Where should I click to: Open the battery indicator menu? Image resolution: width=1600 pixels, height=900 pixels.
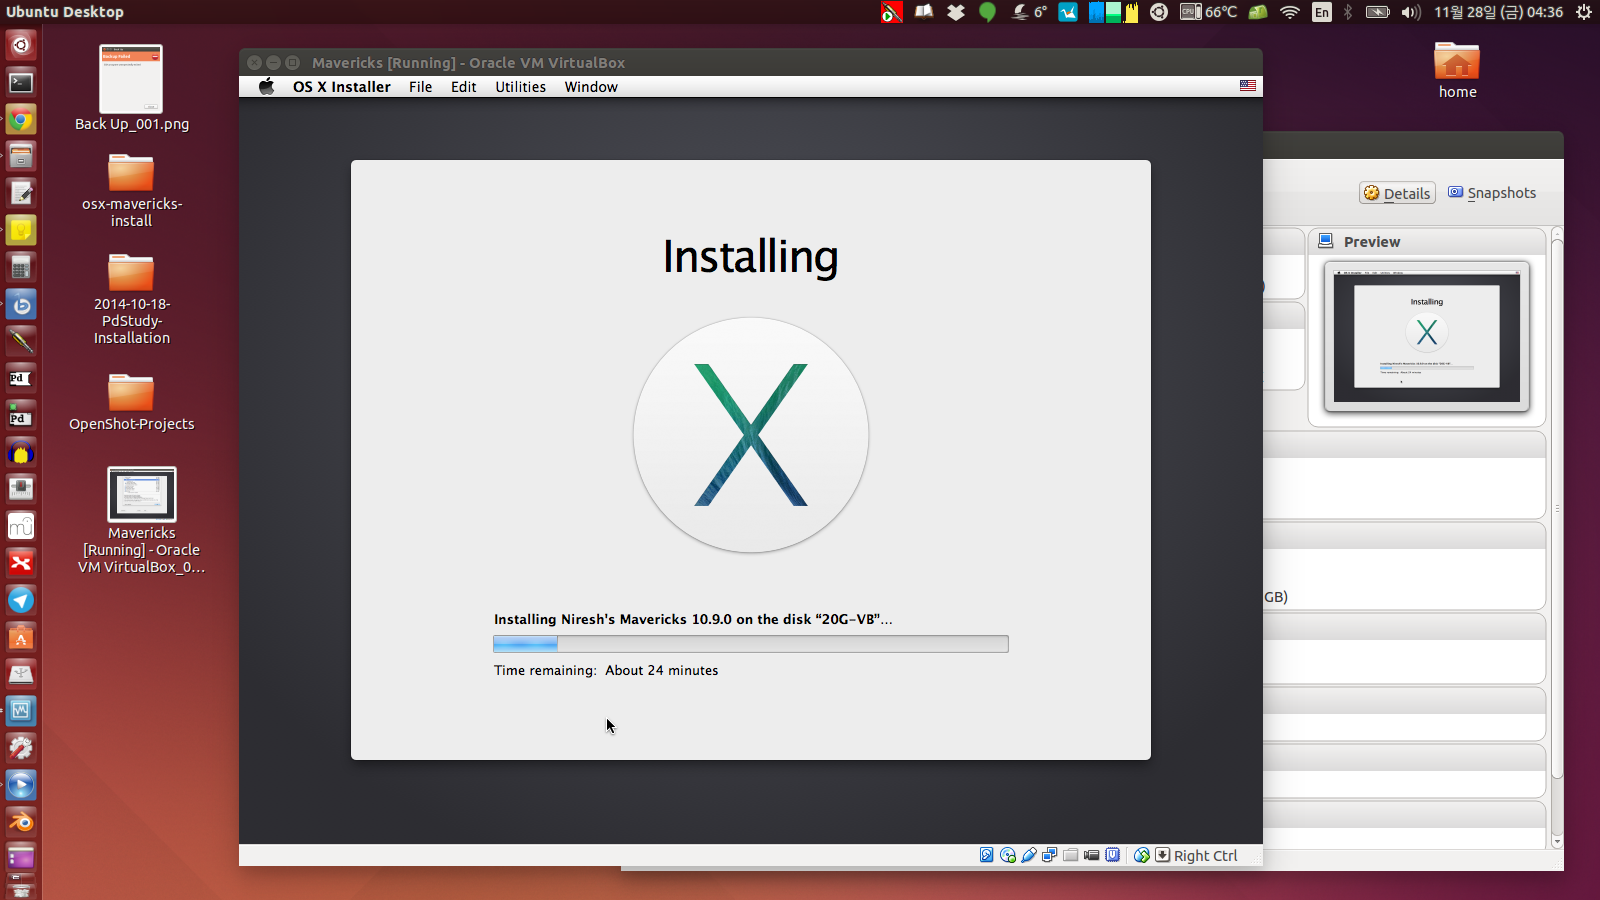pyautogui.click(x=1378, y=12)
